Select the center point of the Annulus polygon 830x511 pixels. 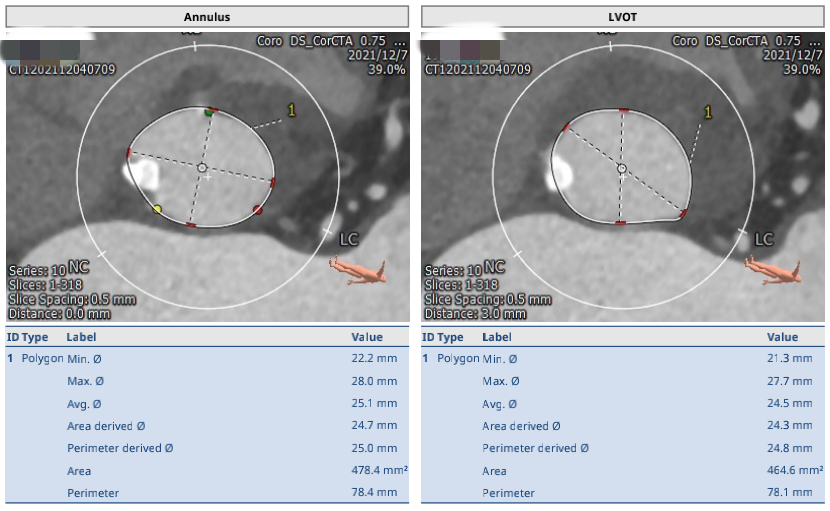pyautogui.click(x=202, y=168)
